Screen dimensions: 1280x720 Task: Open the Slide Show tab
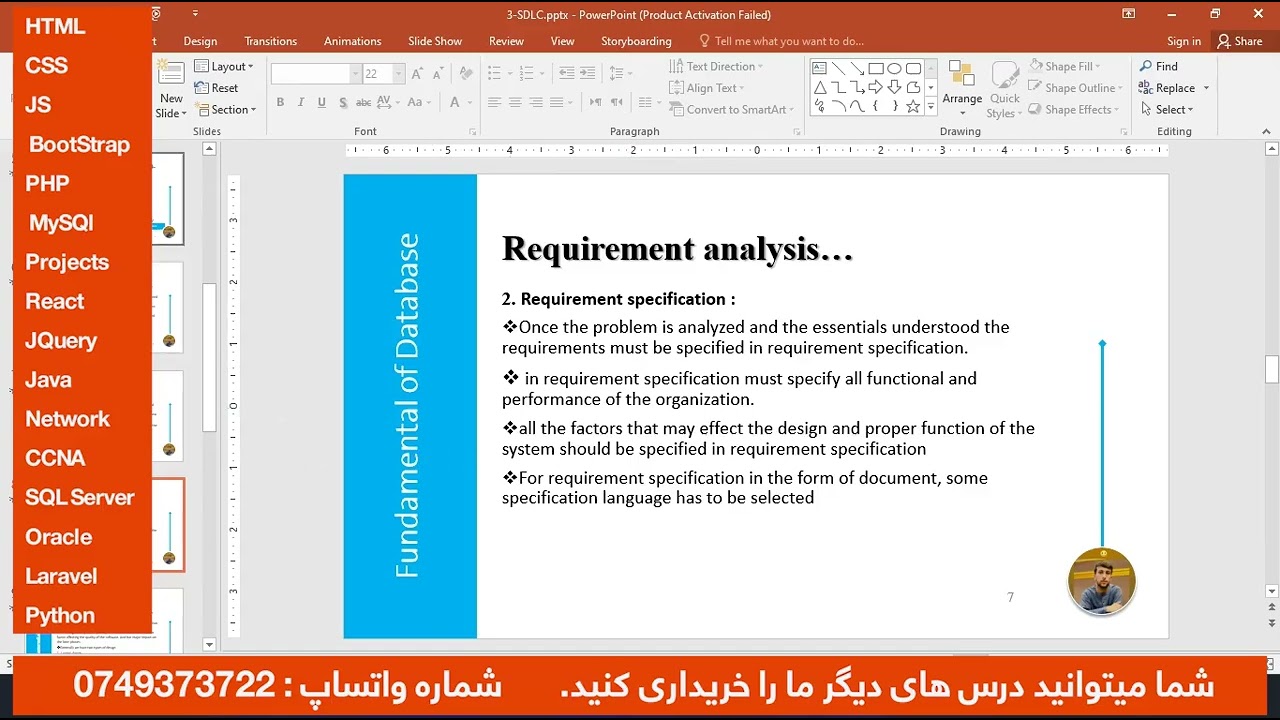pyautogui.click(x=435, y=41)
